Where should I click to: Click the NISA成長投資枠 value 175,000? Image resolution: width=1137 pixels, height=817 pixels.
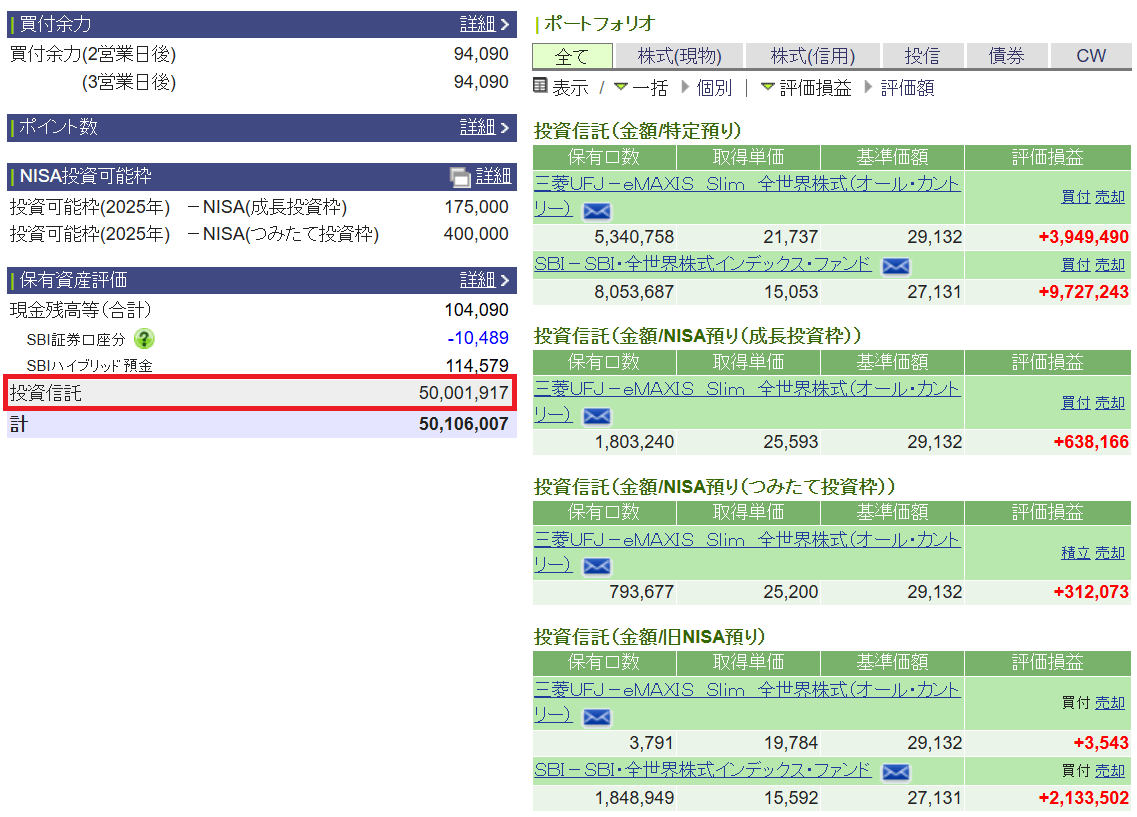476,207
